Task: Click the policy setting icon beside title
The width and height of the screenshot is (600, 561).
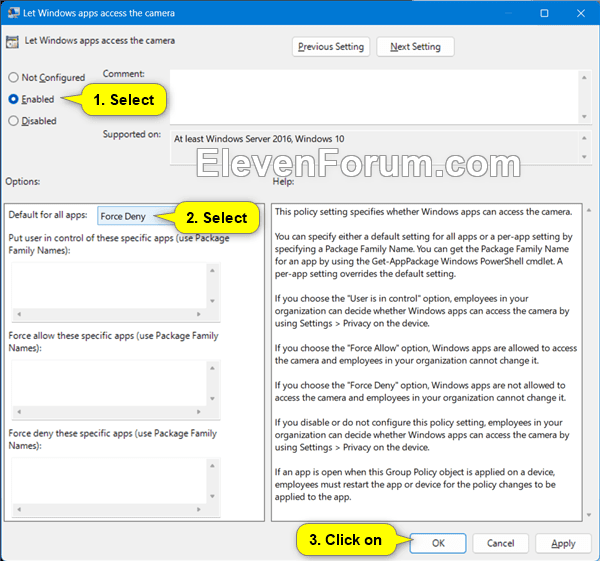Action: (12, 42)
